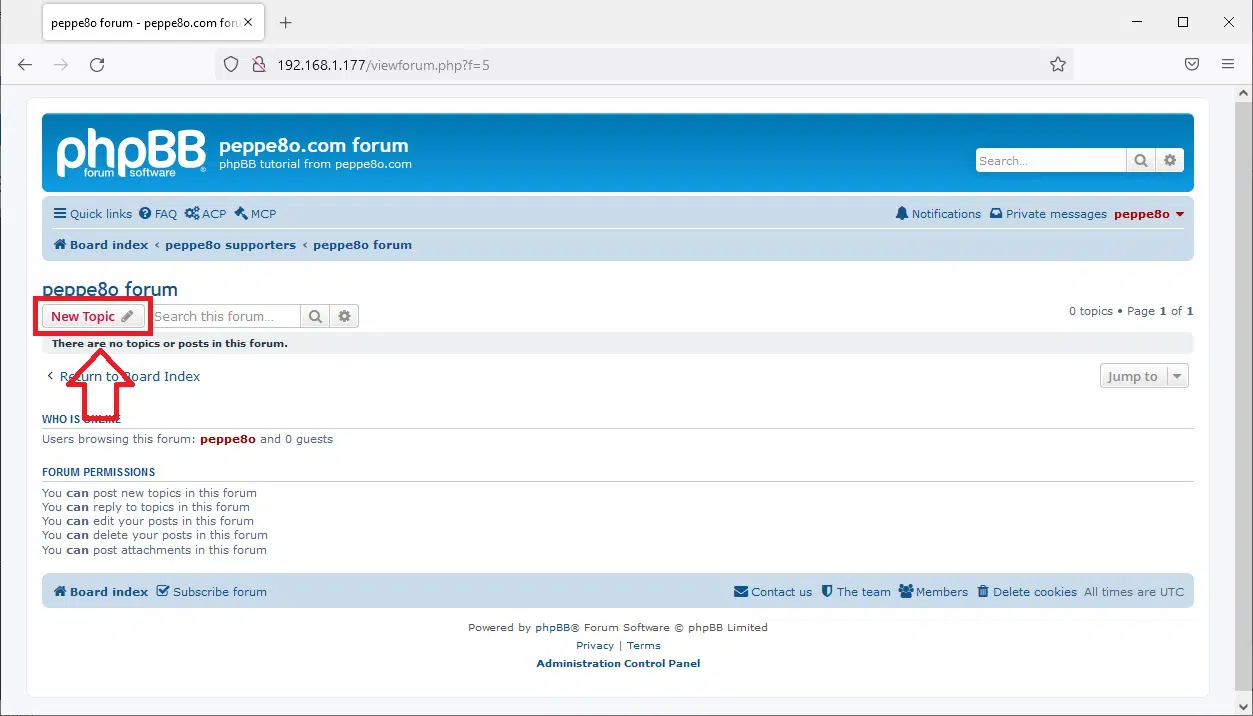Open MCP moderator control panel link

(255, 214)
